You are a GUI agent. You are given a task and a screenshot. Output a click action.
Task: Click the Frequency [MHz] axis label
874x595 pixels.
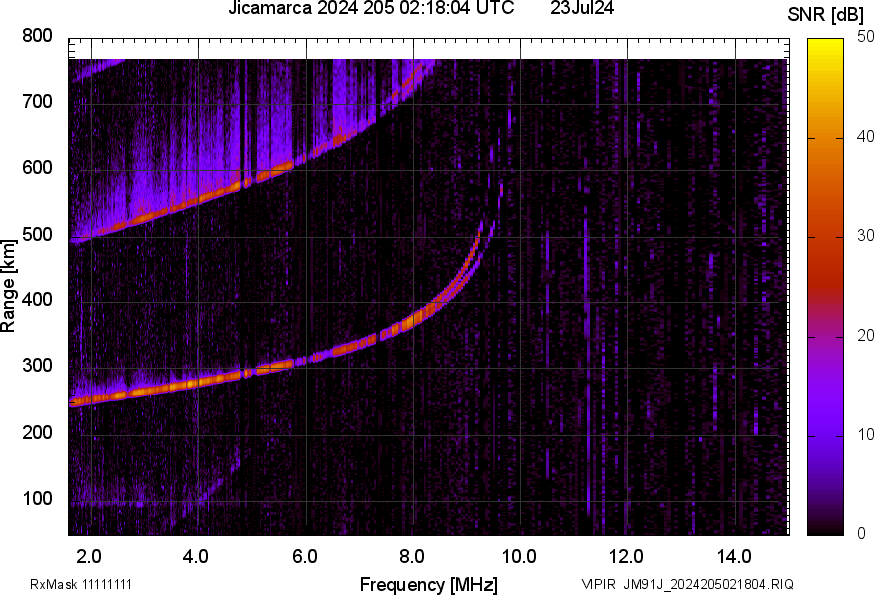[428, 584]
